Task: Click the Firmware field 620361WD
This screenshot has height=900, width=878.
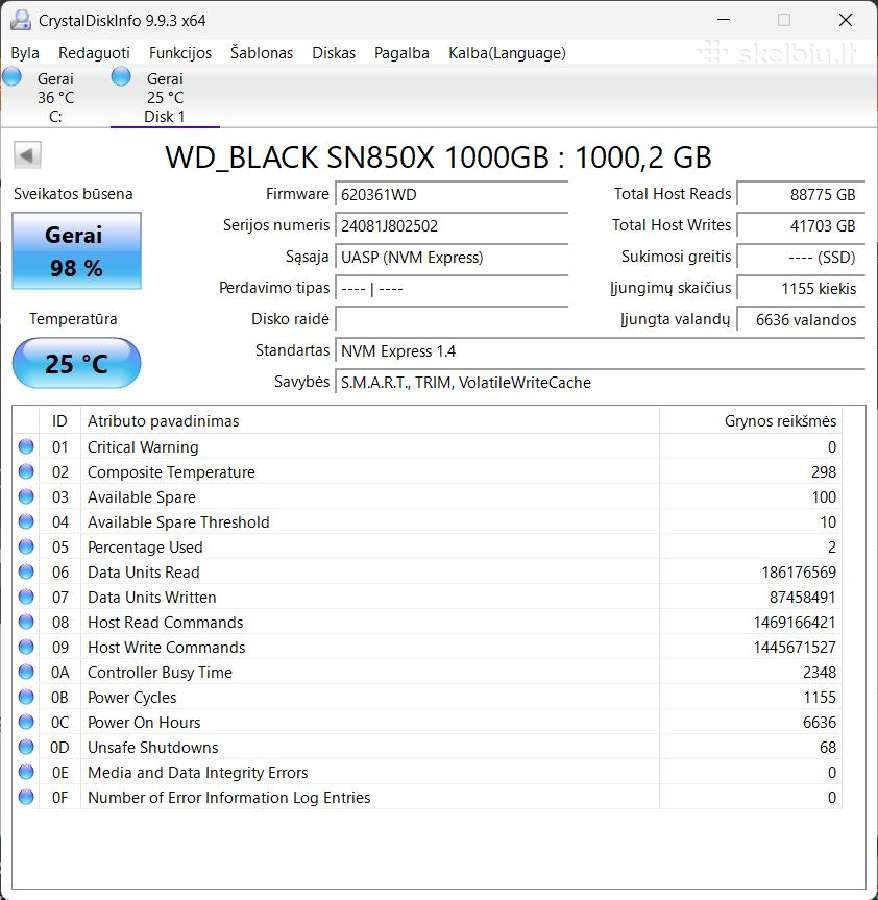Action: [452, 195]
